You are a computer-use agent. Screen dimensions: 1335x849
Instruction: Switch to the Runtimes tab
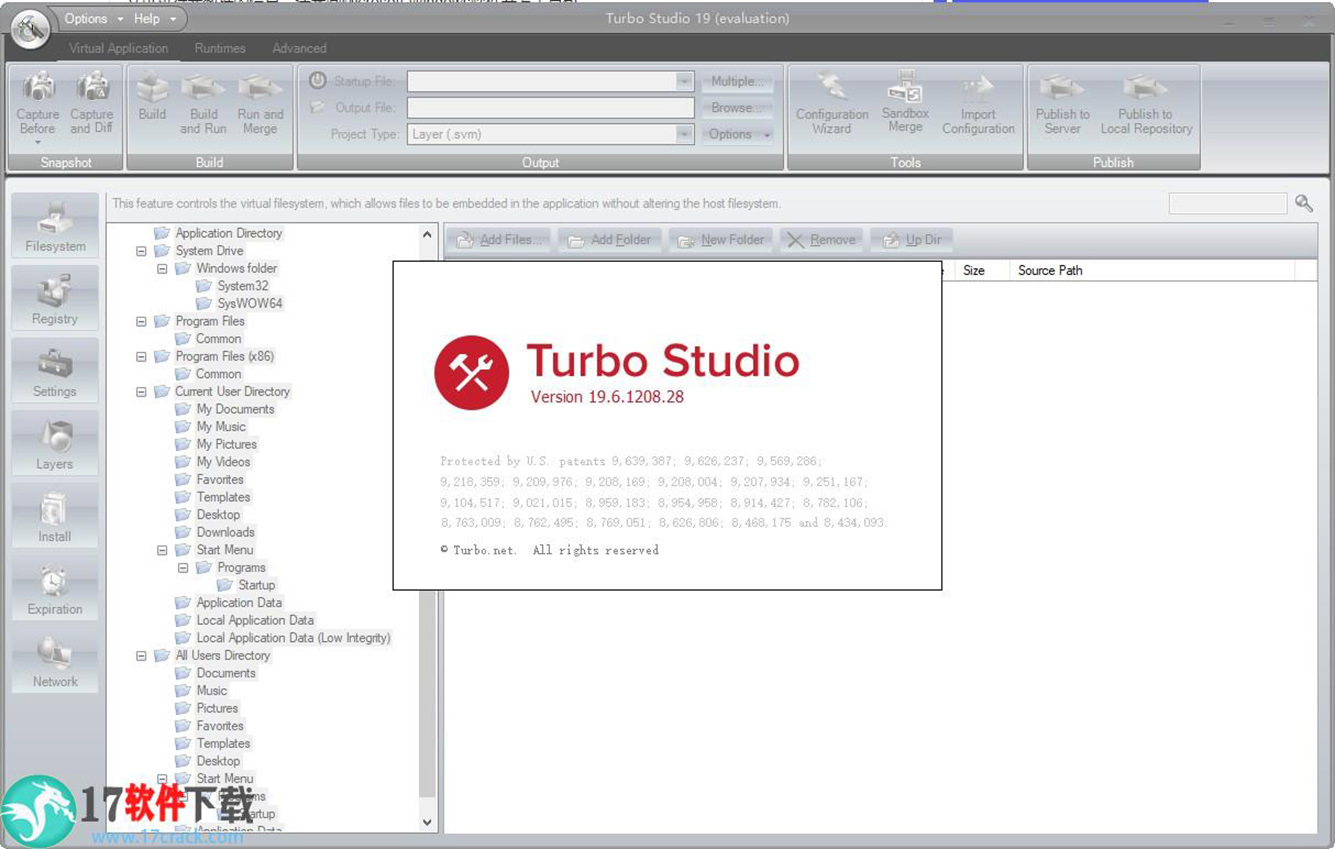(220, 48)
